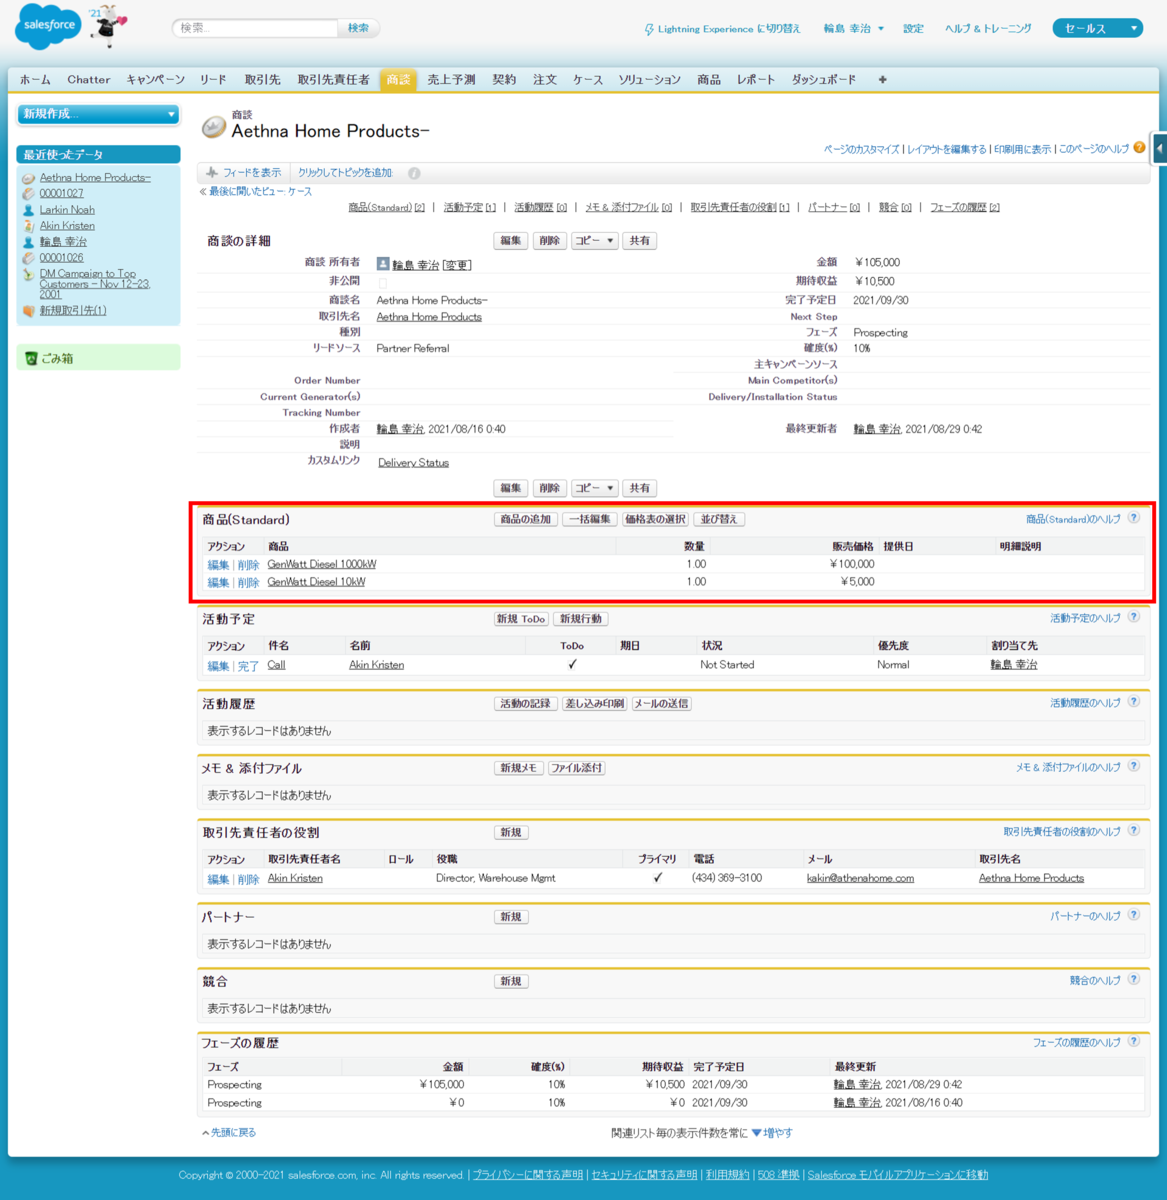Click the top 編集 button in 商談の詳細

(510, 241)
